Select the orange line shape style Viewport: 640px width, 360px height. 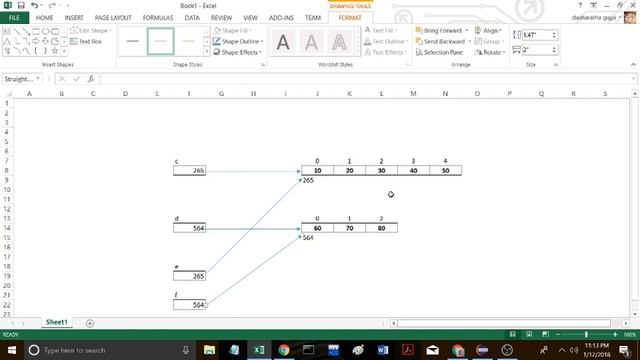pyautogui.click(x=188, y=41)
